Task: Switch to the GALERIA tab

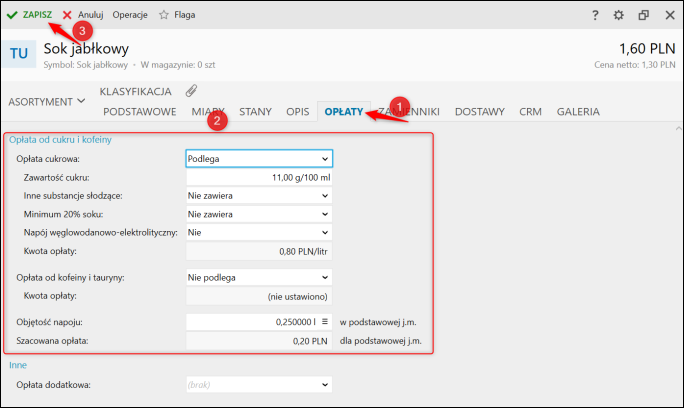Action: pyautogui.click(x=578, y=112)
